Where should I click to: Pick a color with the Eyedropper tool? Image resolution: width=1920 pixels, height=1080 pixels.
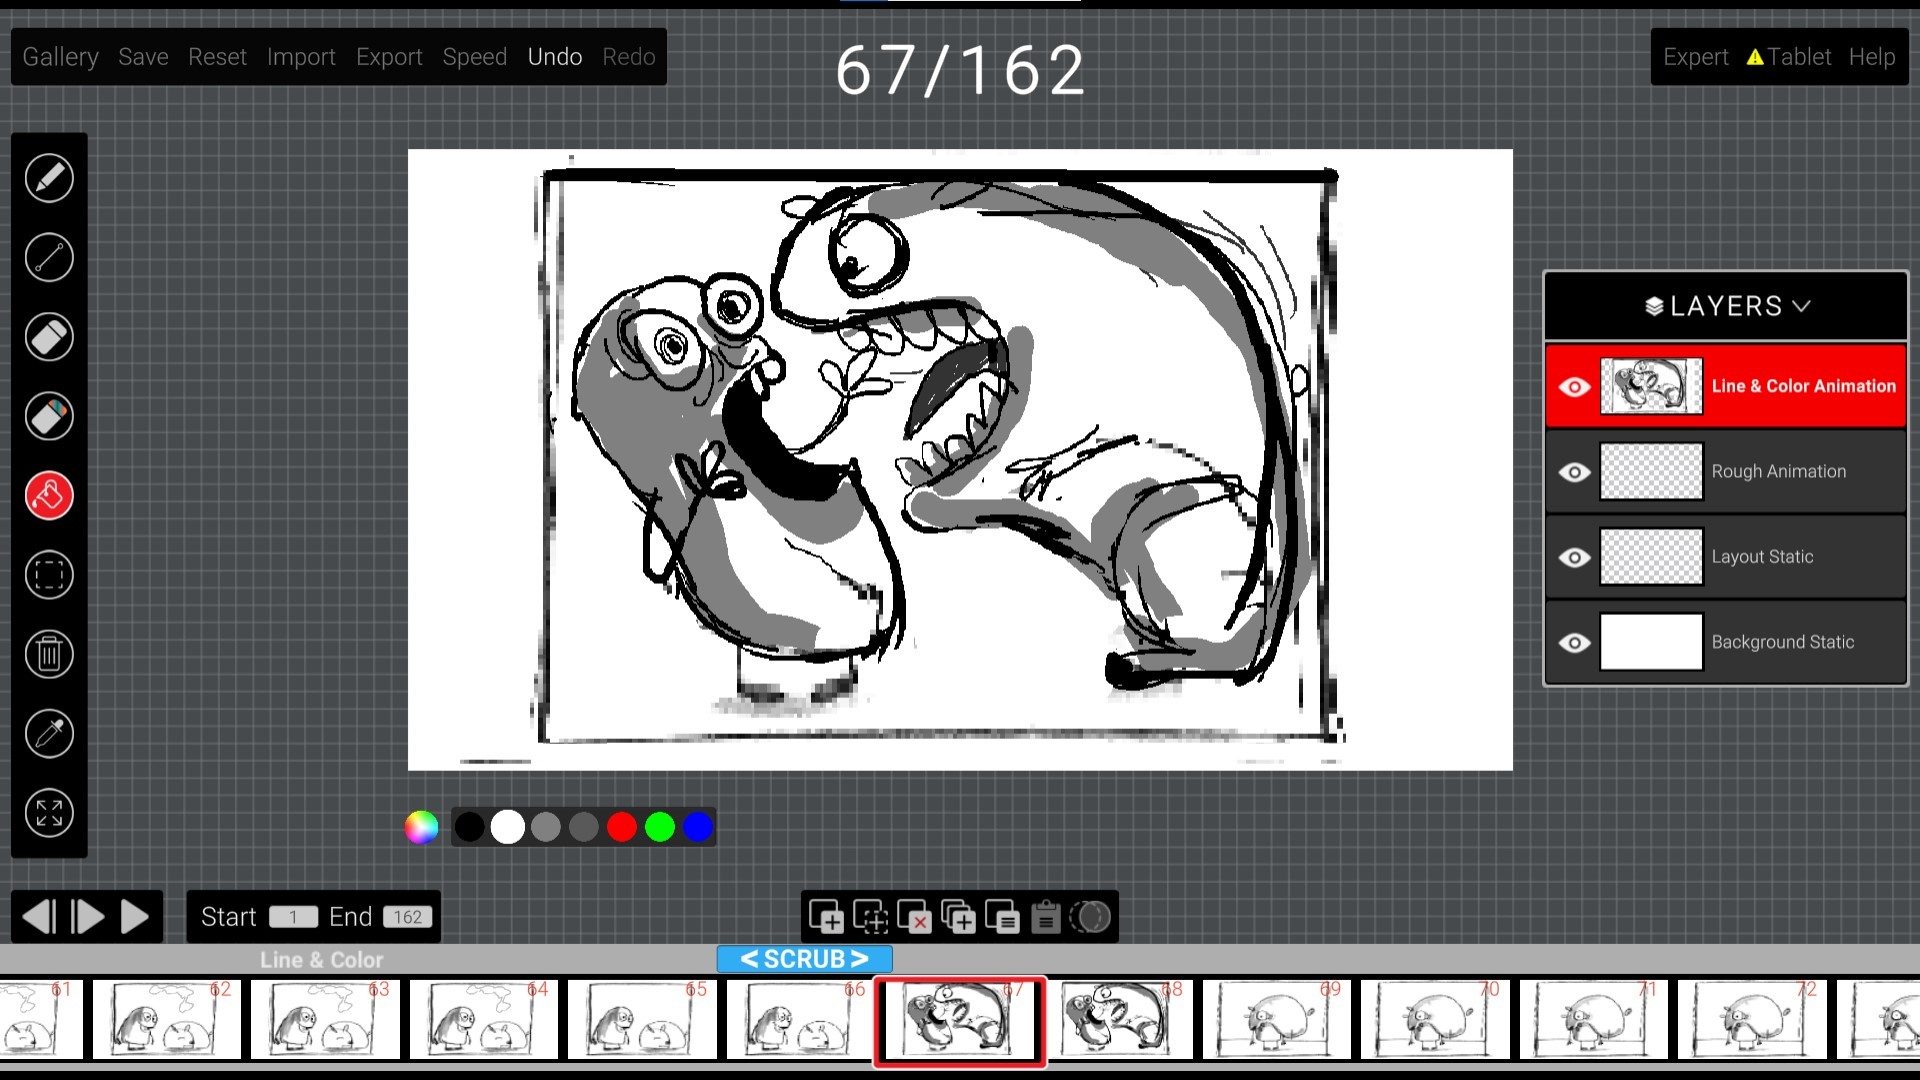(48, 734)
